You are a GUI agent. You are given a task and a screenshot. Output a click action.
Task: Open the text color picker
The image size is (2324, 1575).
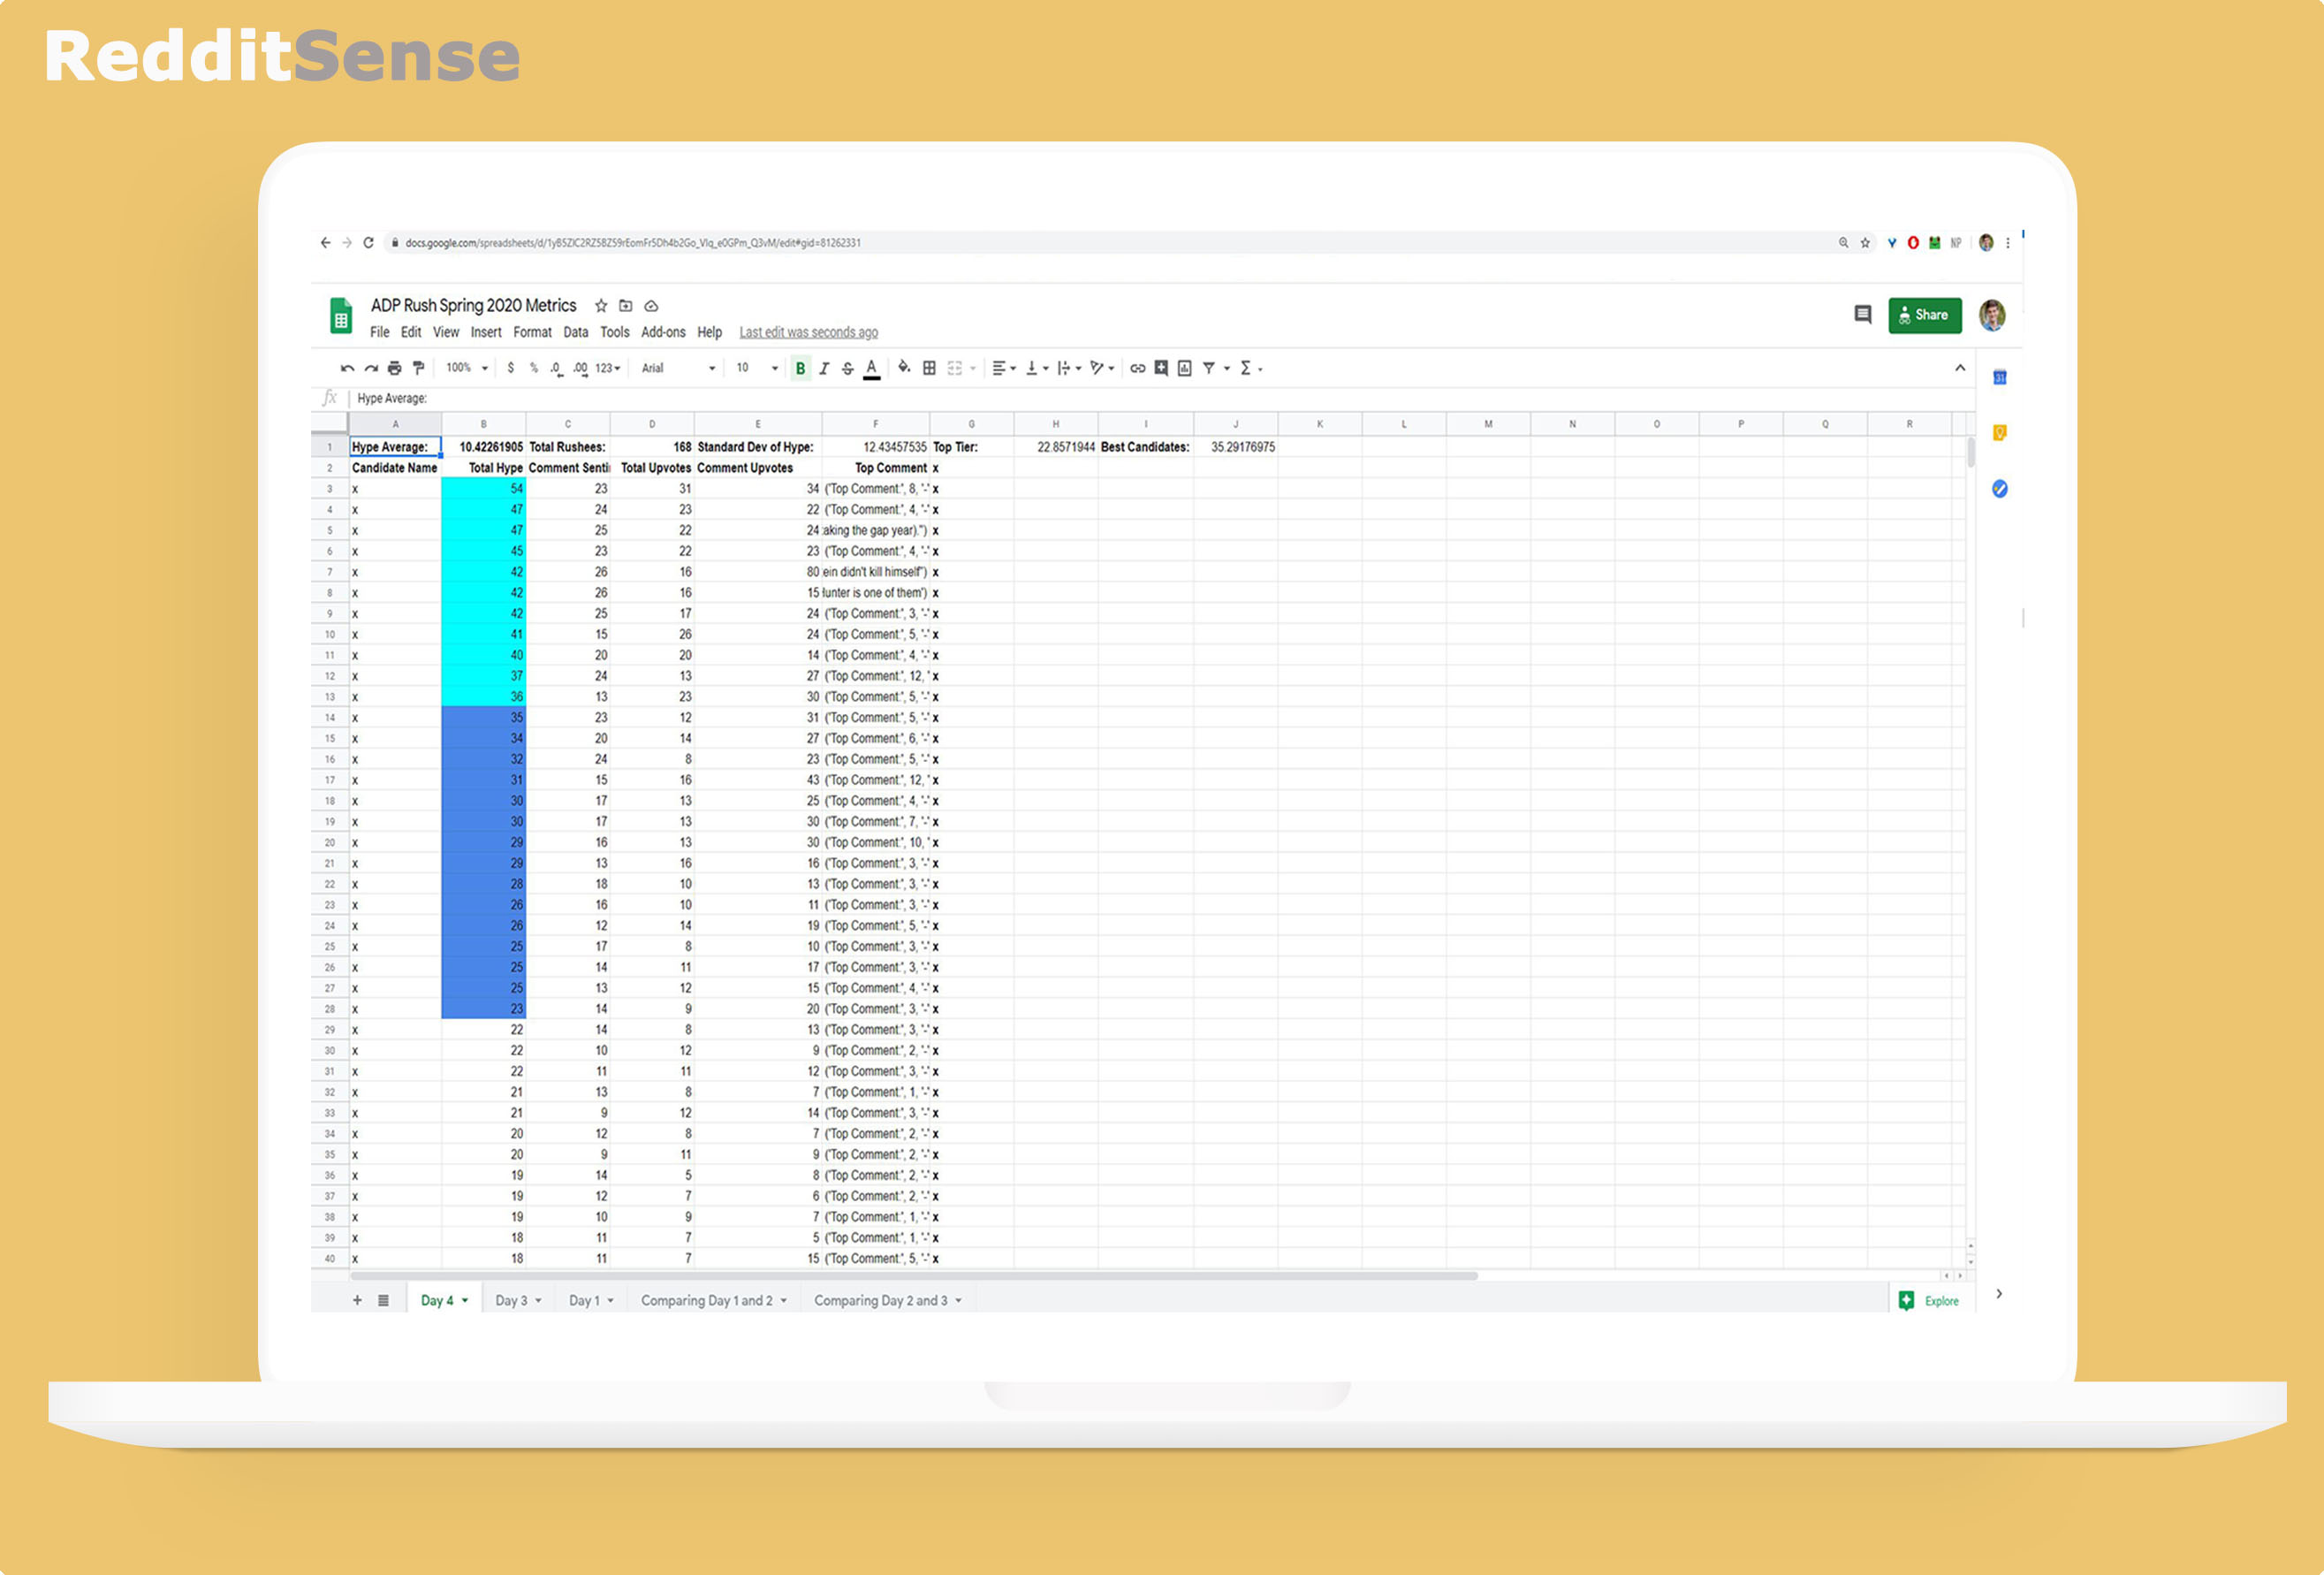click(872, 368)
